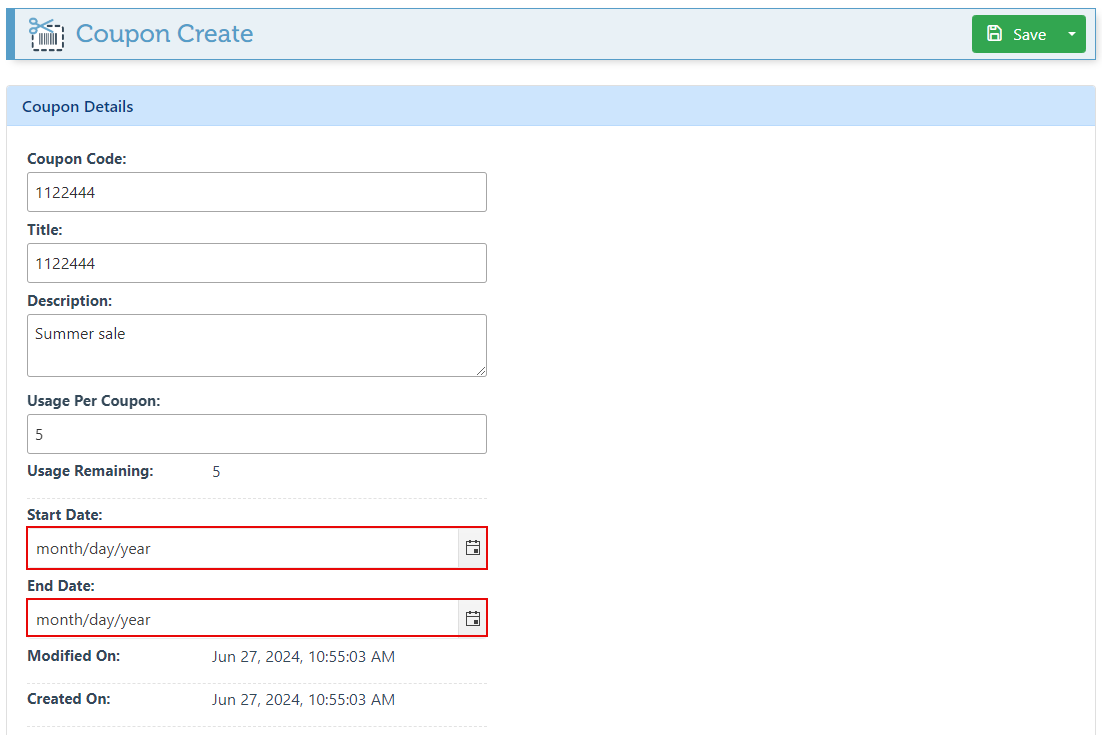
Task: Open the Start Date calendar picker icon
Action: [473, 548]
